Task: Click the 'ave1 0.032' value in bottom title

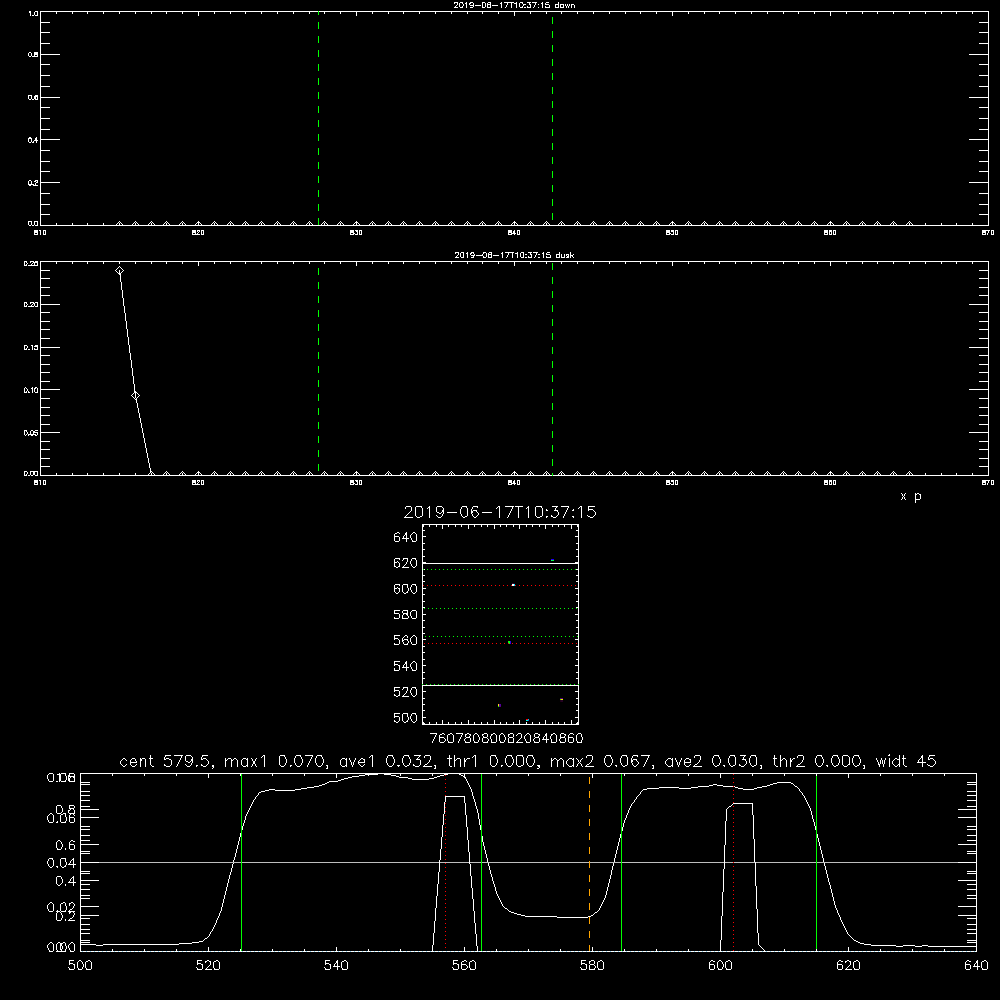Action: pos(386,761)
